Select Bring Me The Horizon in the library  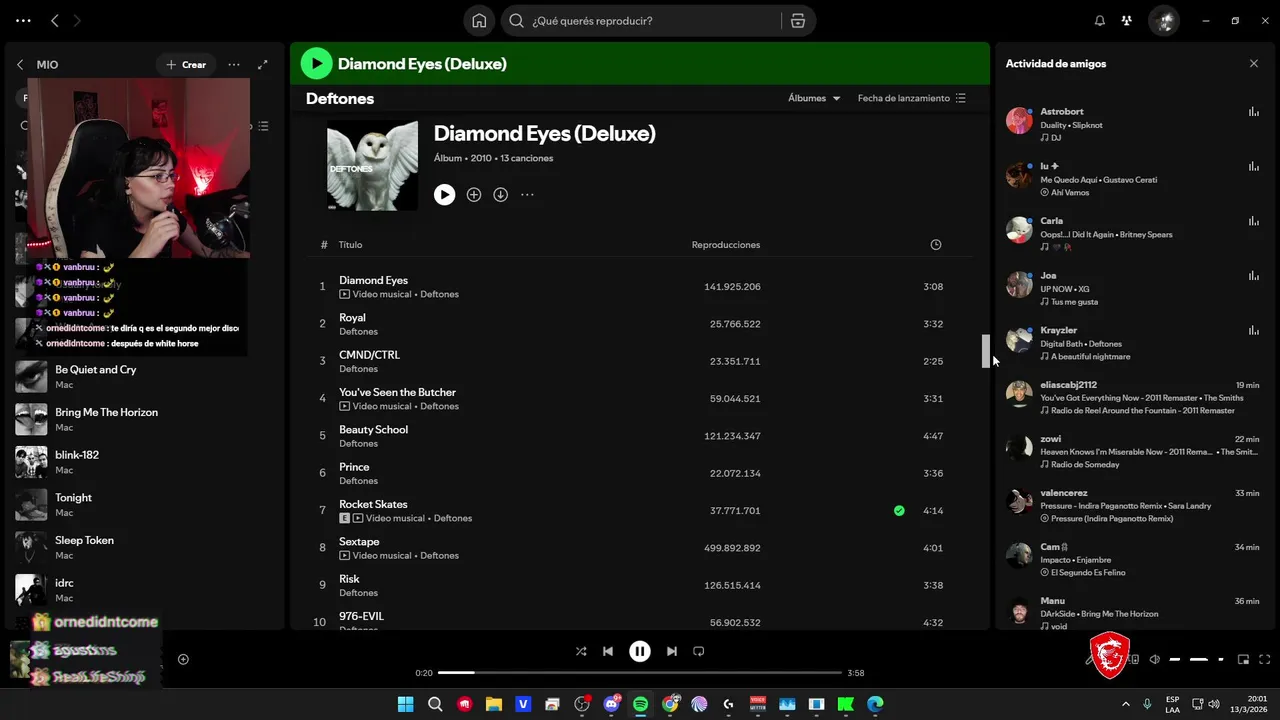[x=144, y=419]
